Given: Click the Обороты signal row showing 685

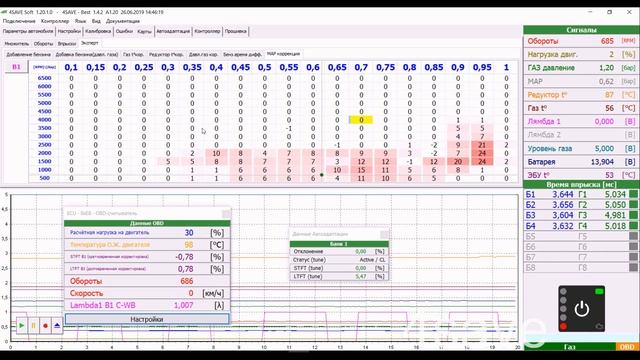Looking at the screenshot, I should [x=581, y=41].
